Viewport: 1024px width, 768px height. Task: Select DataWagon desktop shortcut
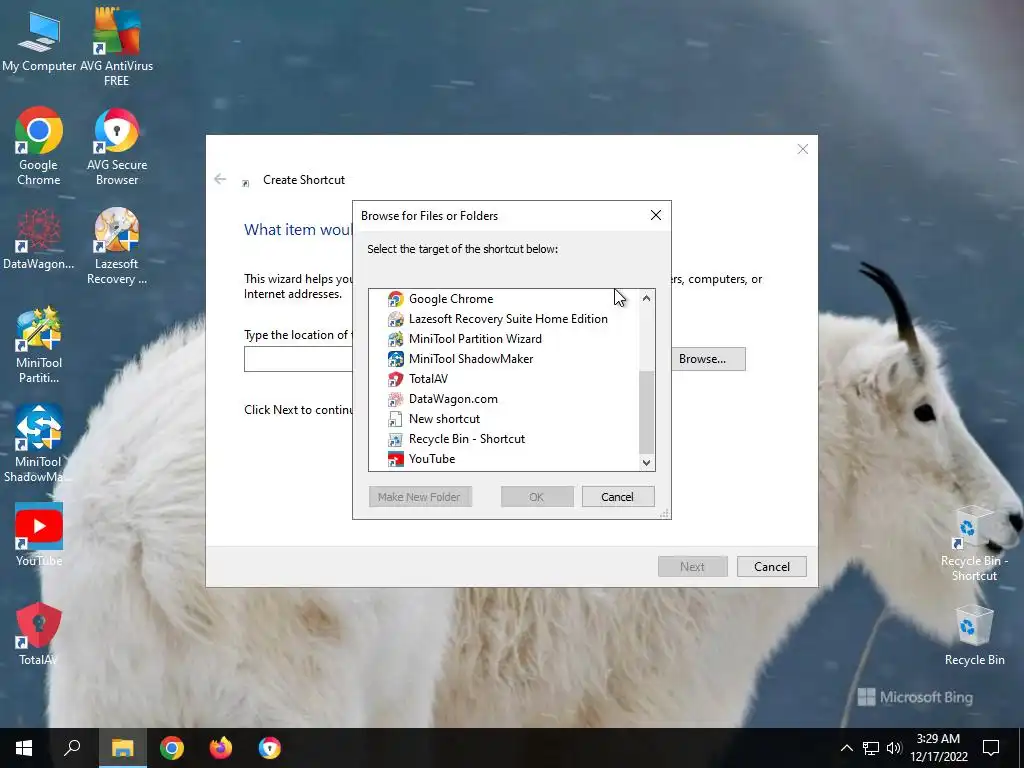coord(39,239)
